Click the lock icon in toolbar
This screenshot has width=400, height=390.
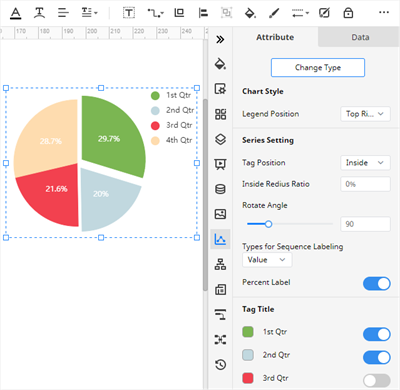pyautogui.click(x=348, y=13)
